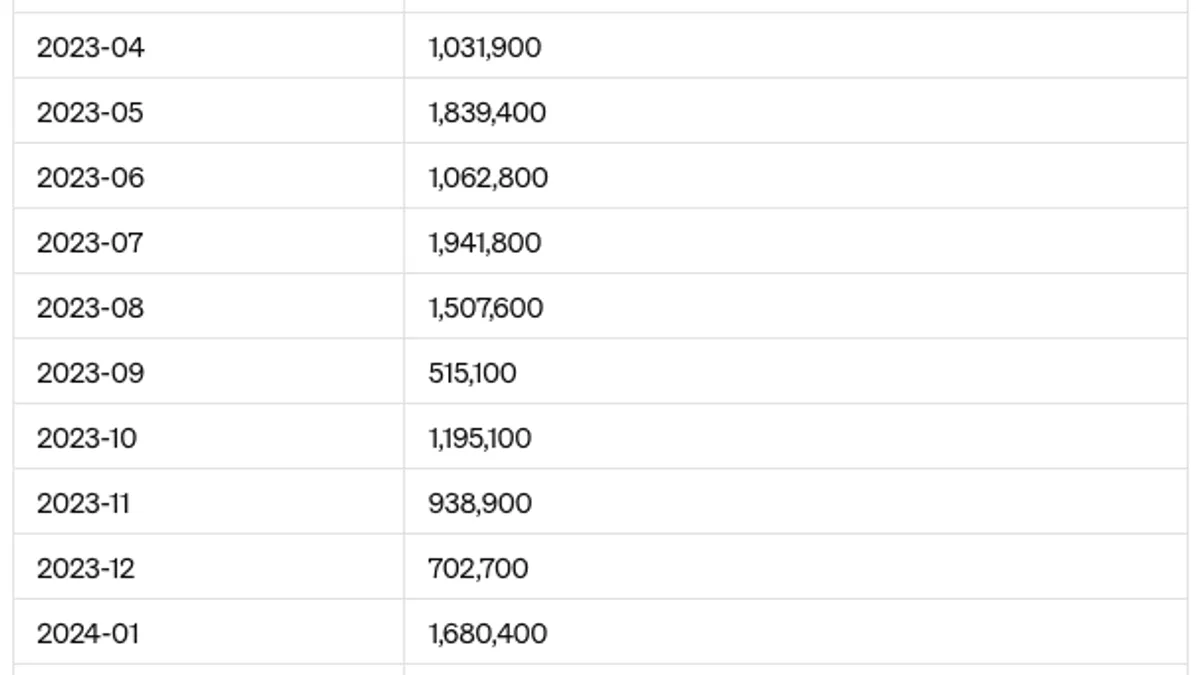The width and height of the screenshot is (1200, 675).
Task: Select the 2023-12 date cell
Action: click(86, 568)
